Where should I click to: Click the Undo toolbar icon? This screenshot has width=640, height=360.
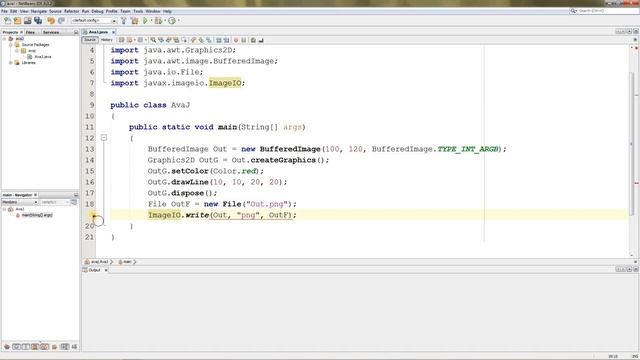point(51,20)
